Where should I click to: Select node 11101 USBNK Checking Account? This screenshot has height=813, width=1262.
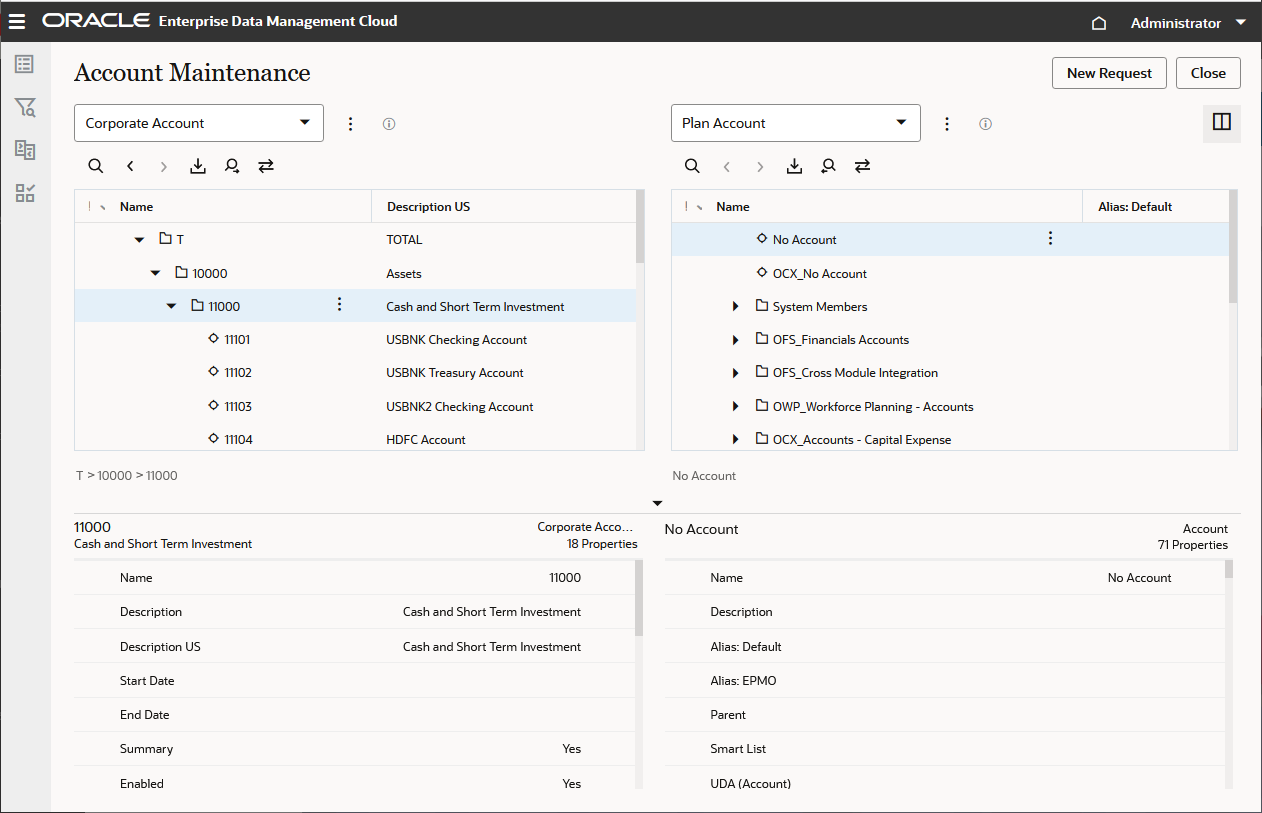tap(355, 339)
